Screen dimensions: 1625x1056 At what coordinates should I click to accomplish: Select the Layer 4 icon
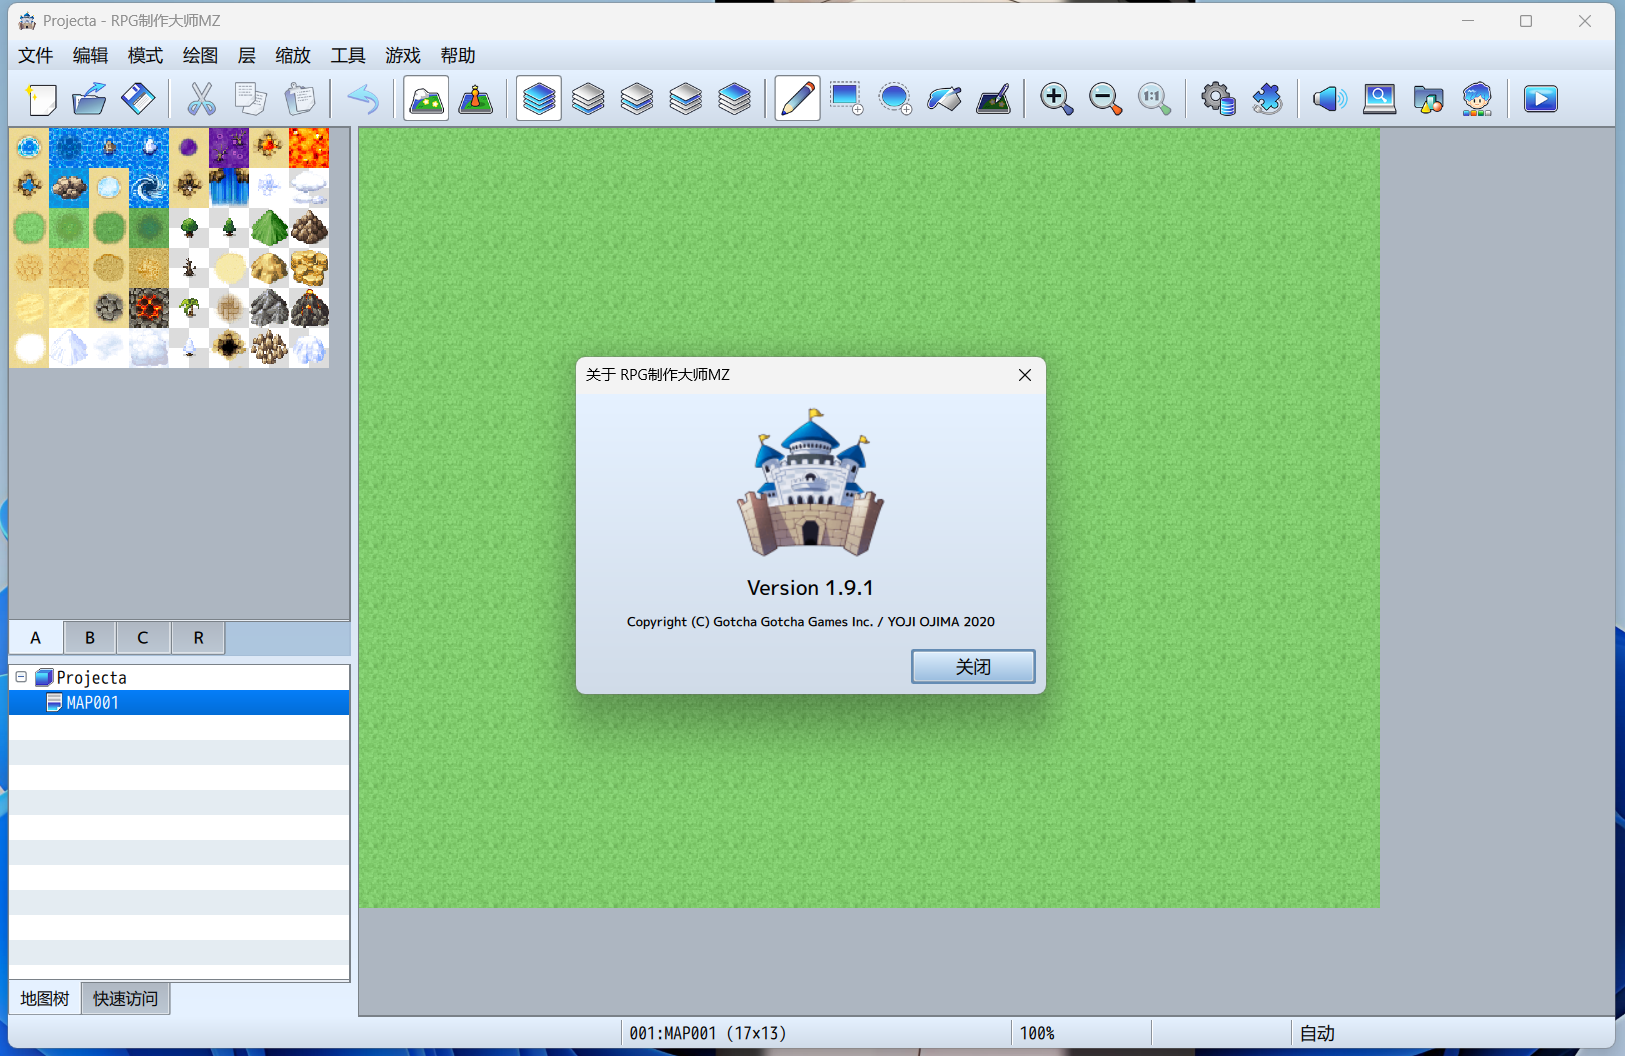click(x=735, y=99)
